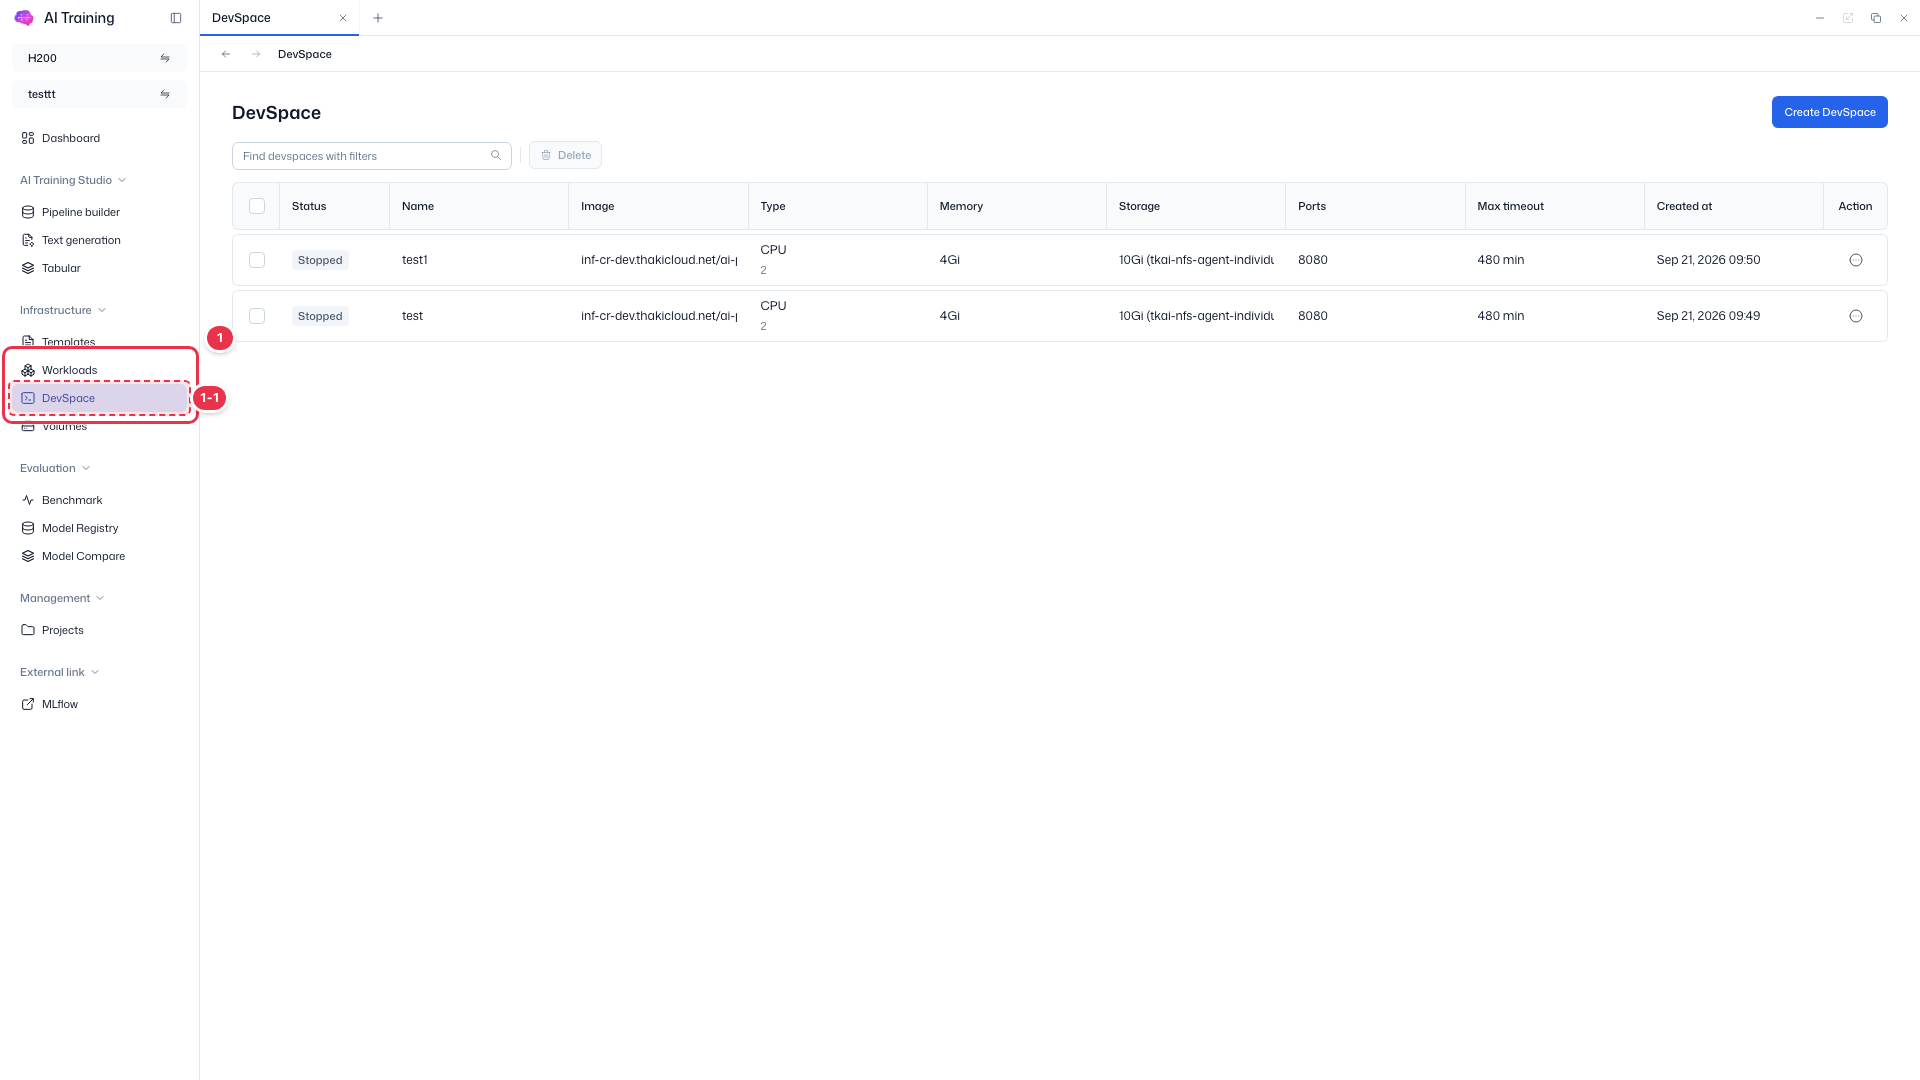Collapse the sidebar panel icon

tap(176, 18)
